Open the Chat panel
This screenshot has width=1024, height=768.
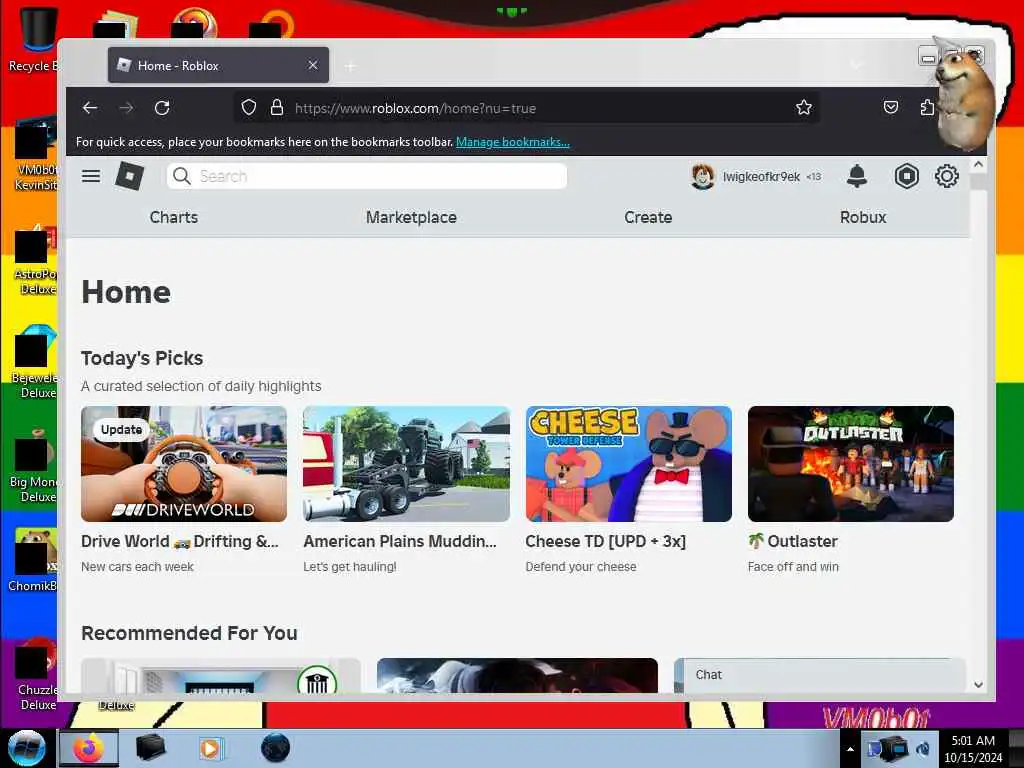[x=820, y=675]
